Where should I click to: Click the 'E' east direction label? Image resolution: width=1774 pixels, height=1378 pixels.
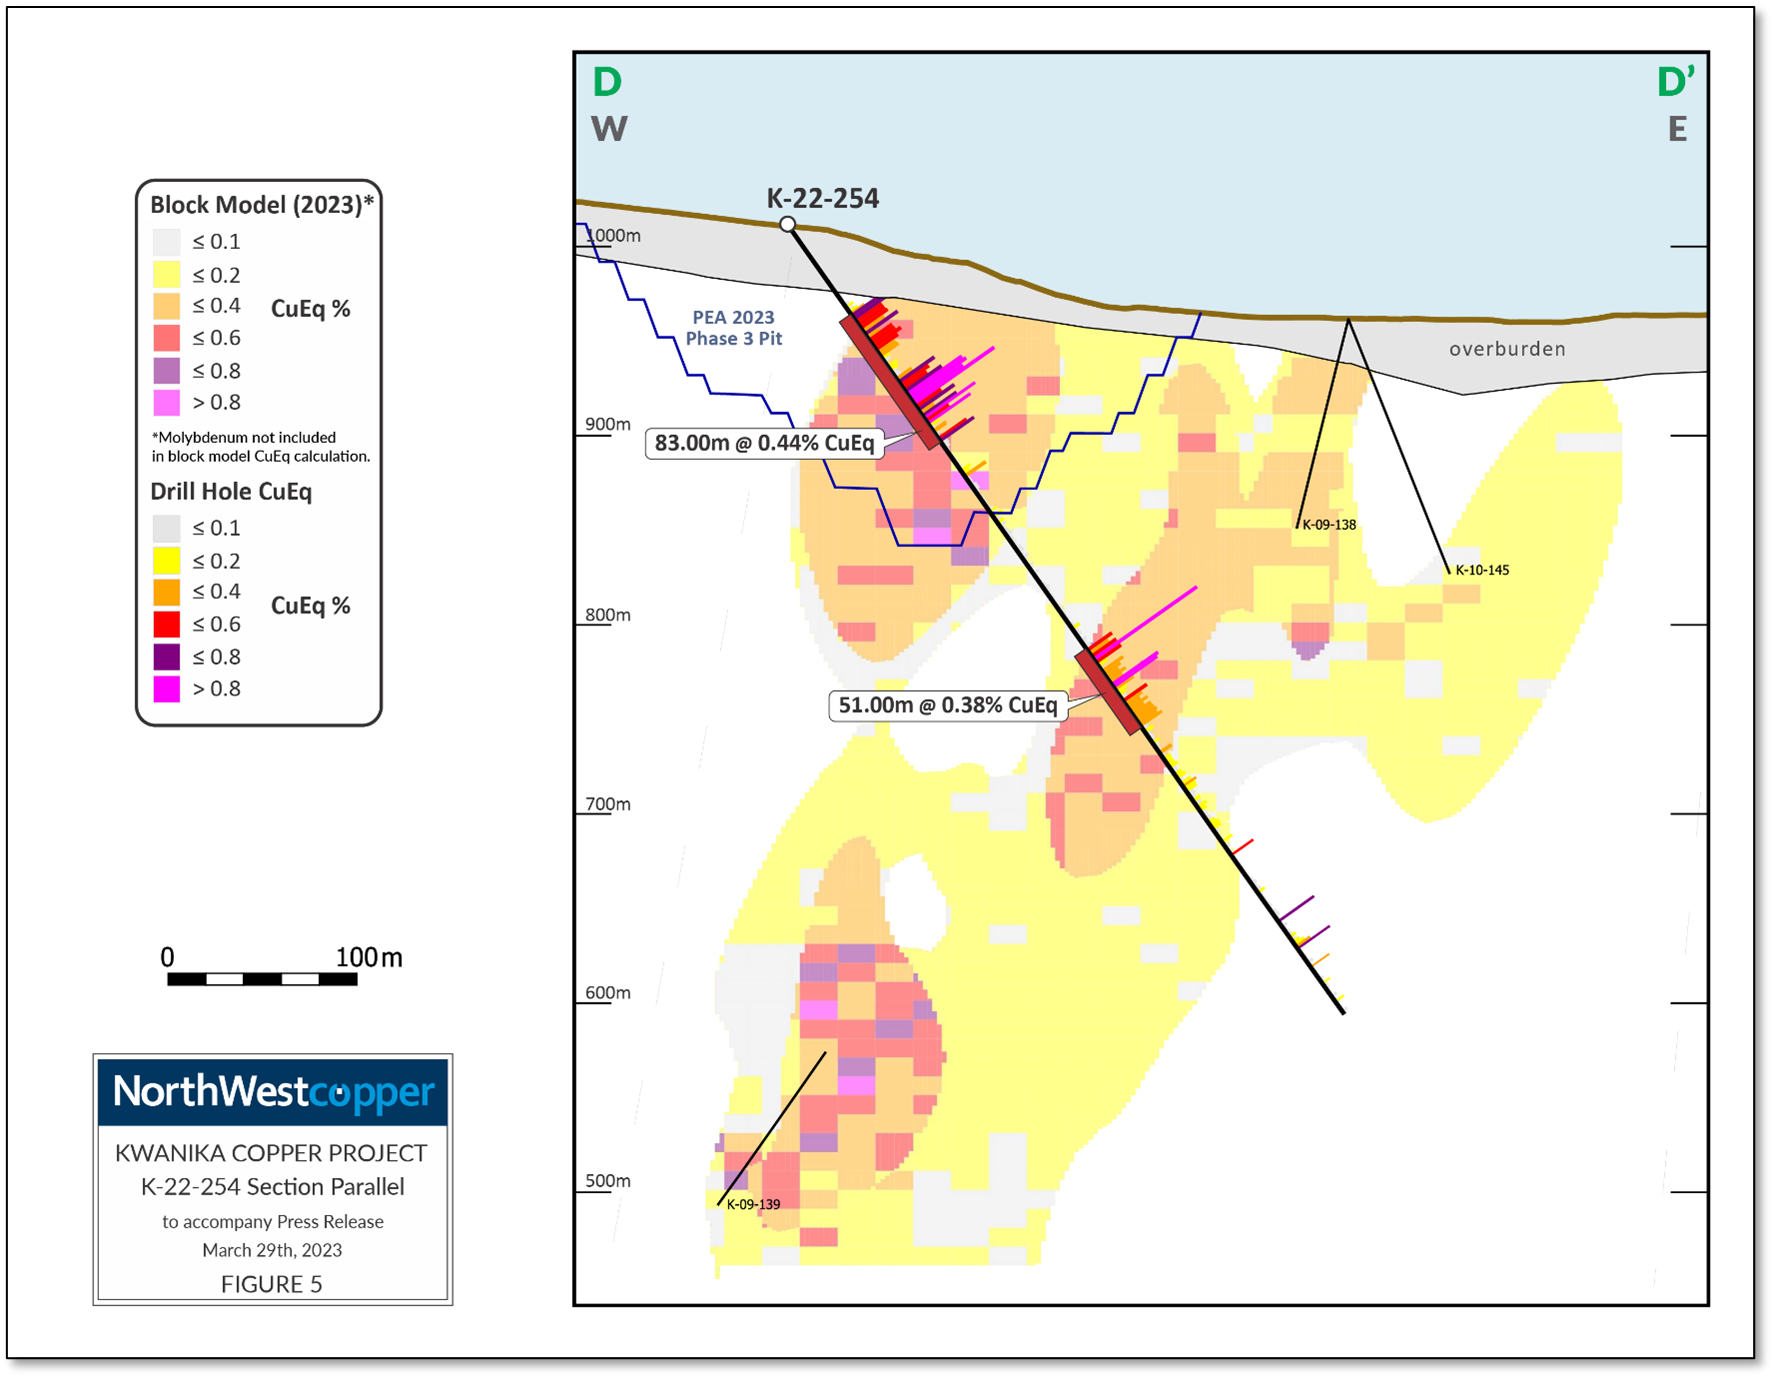1677,129
